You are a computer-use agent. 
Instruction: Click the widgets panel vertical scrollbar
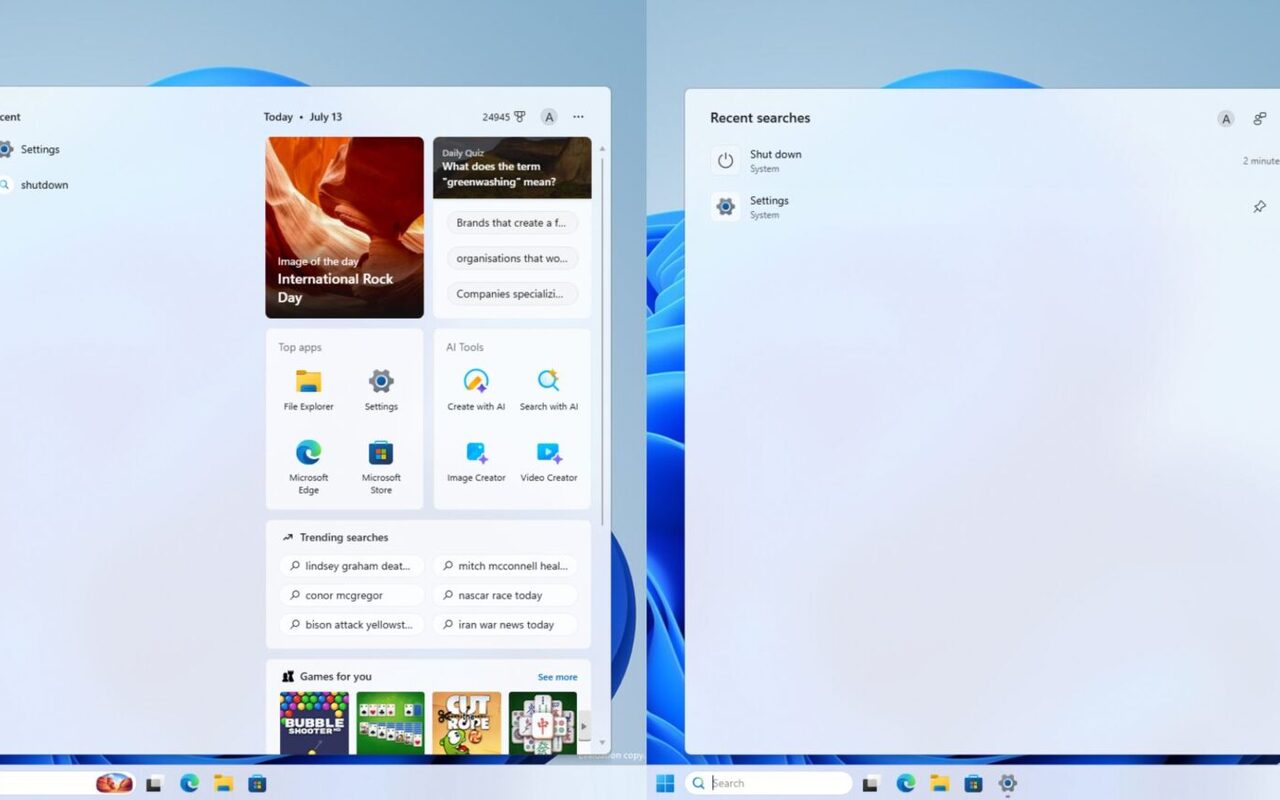[x=602, y=340]
